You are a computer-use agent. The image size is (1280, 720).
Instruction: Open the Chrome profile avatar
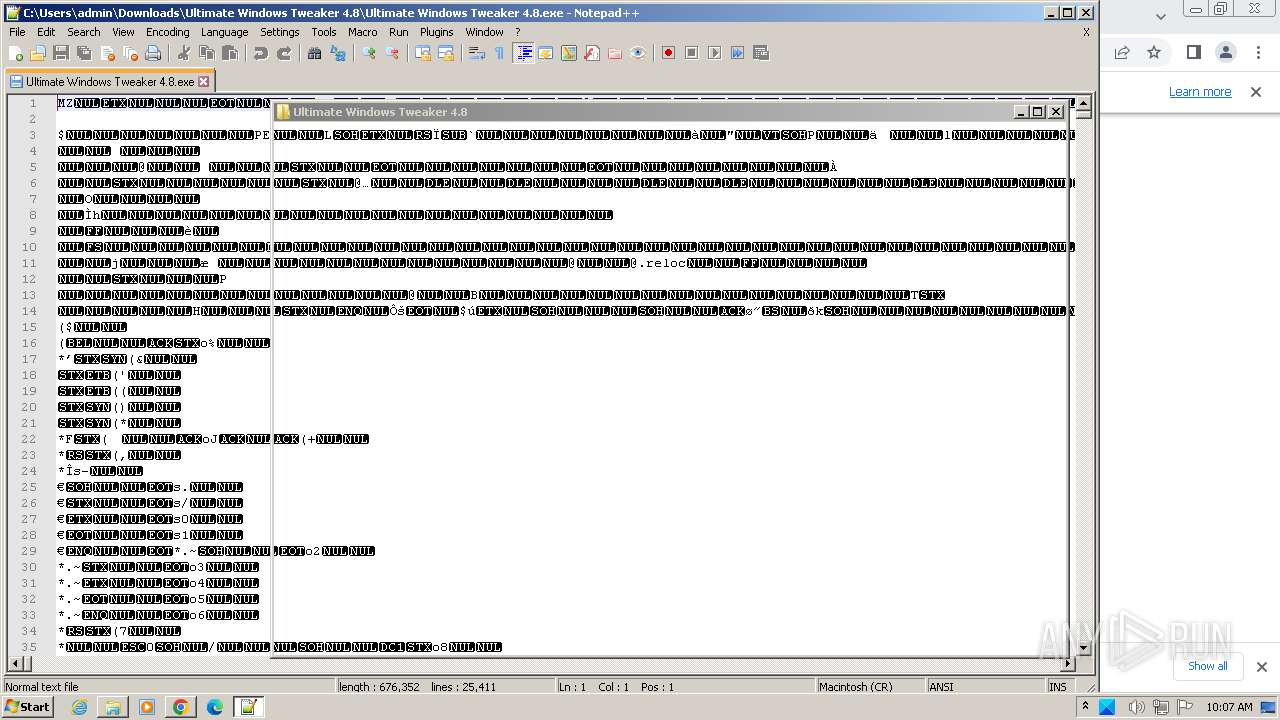pos(1226,52)
